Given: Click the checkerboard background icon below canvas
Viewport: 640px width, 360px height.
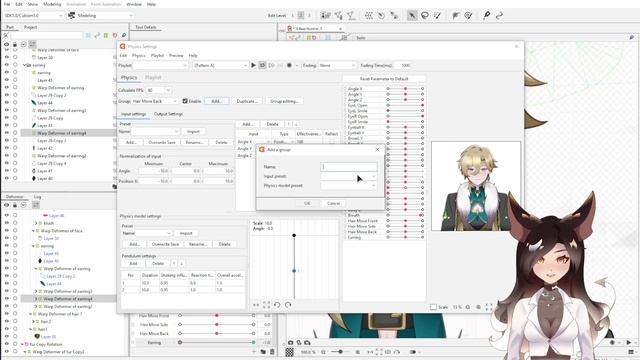Looking at the screenshot, I should click(289, 352).
